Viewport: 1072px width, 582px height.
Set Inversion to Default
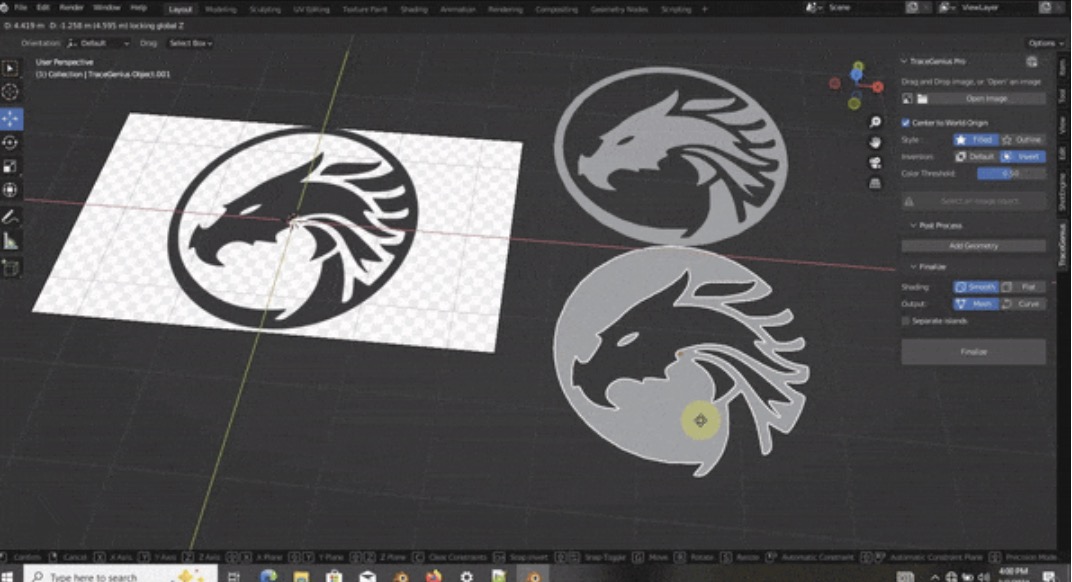[976, 157]
